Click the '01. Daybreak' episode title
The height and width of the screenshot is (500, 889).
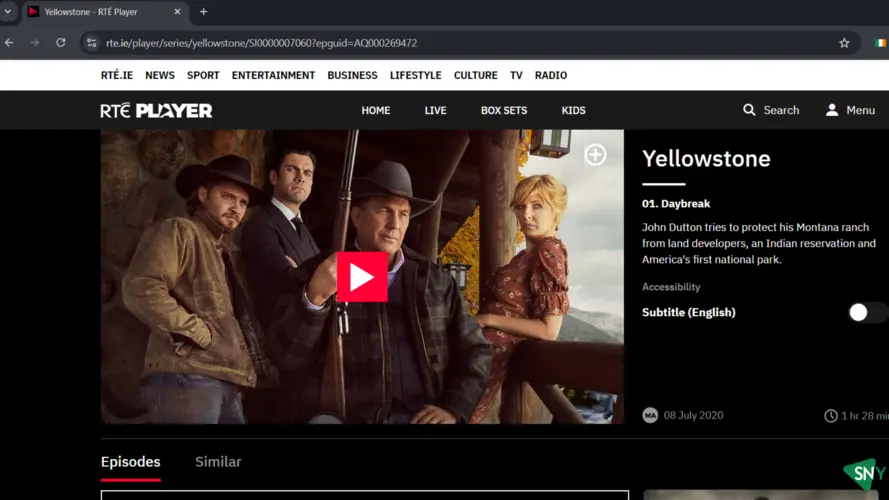pos(676,204)
